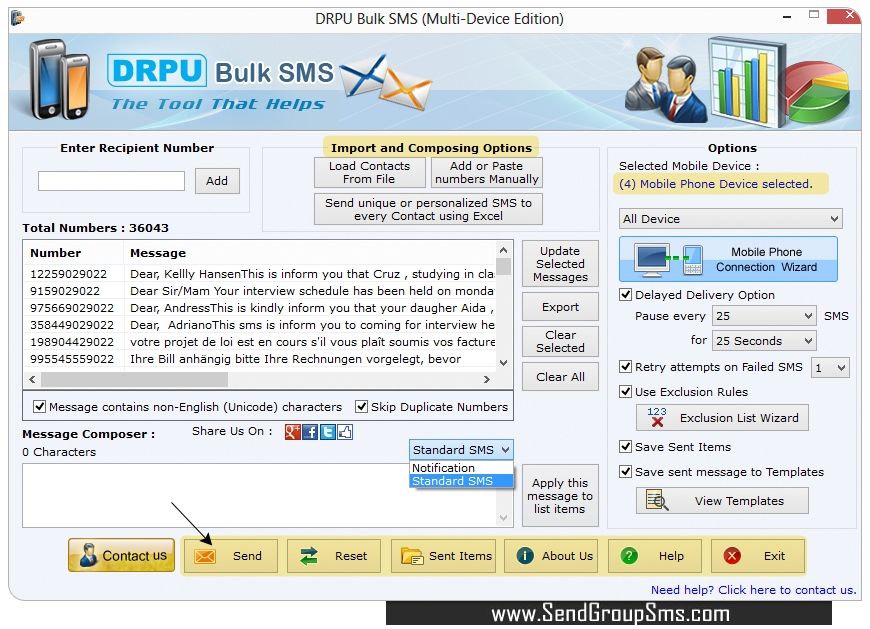Click the thumbs-up like icon
Screen dimensions: 870x629
point(345,432)
